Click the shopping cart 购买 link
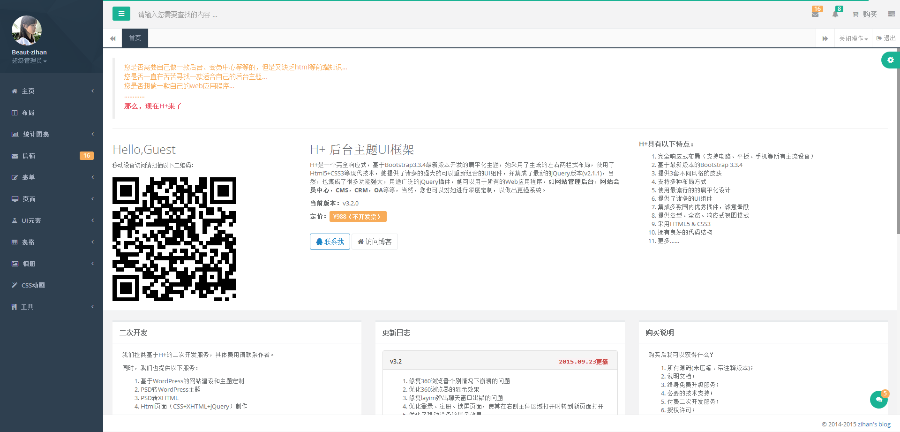This screenshot has height=432, width=900. coord(864,14)
